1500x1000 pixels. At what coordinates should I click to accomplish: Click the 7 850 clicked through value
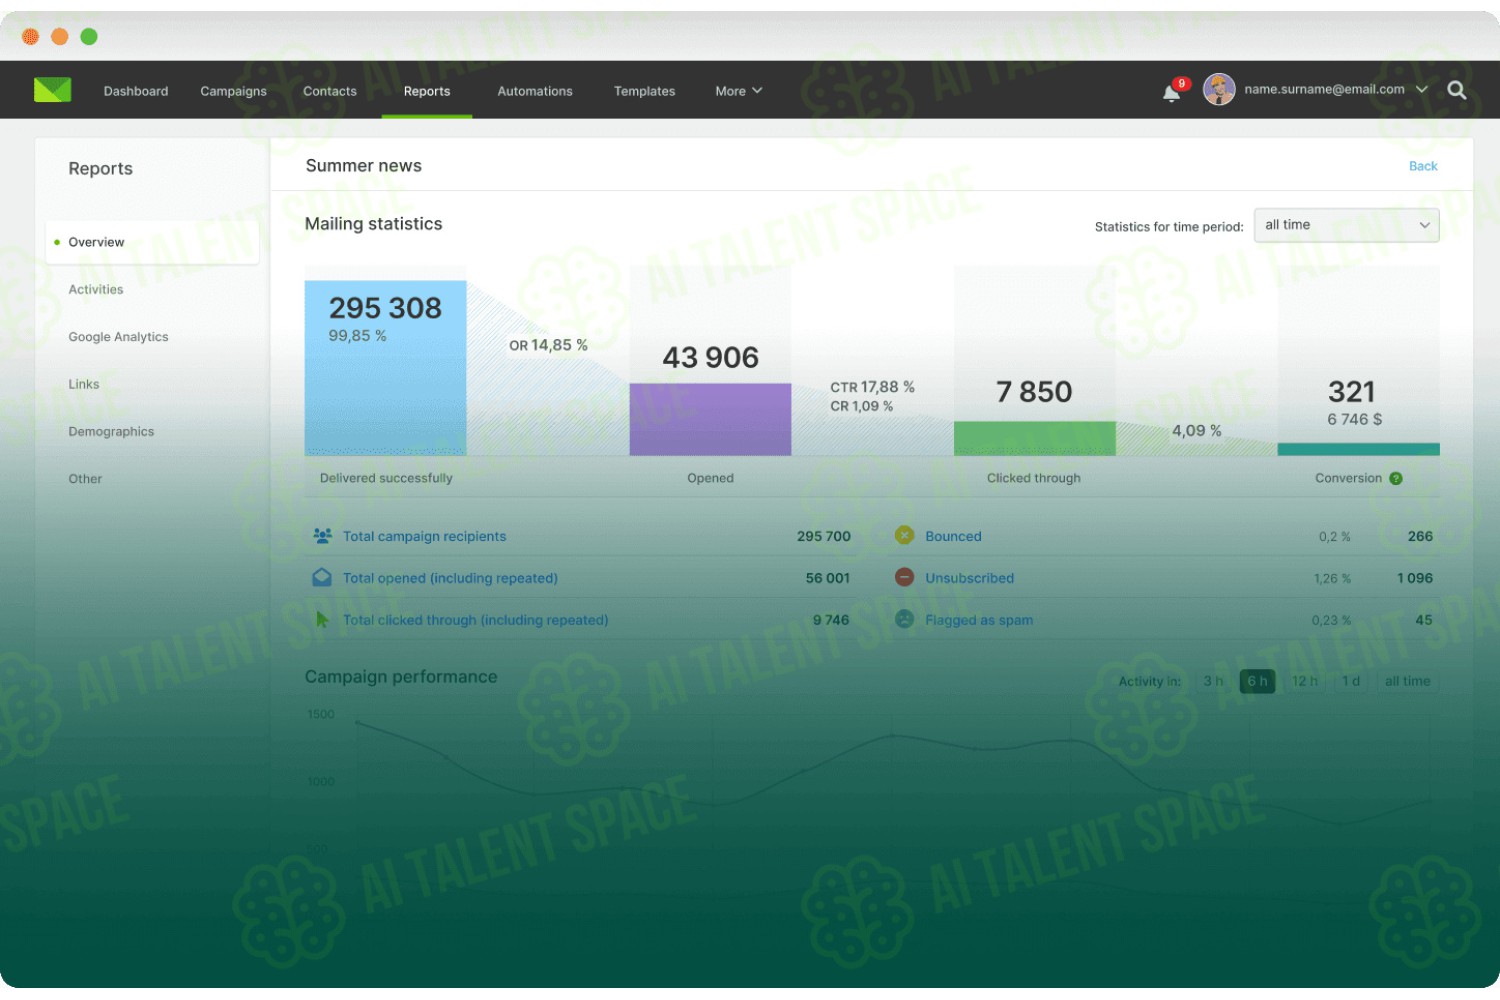pos(1034,392)
